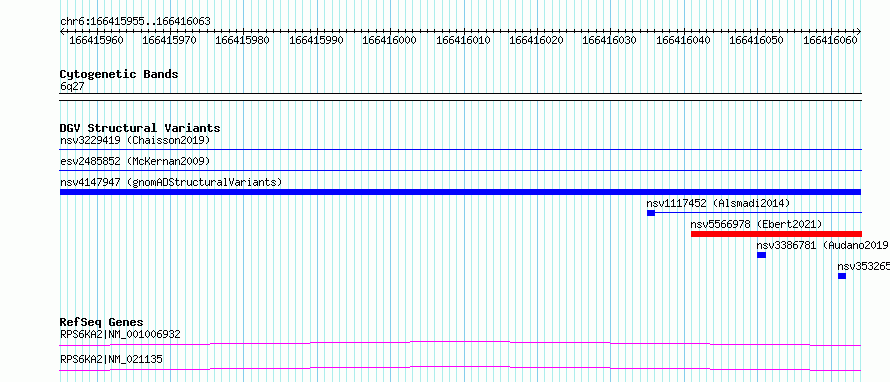
Task: Open the cut-off nsv353265 variant label
Action: 863,266
